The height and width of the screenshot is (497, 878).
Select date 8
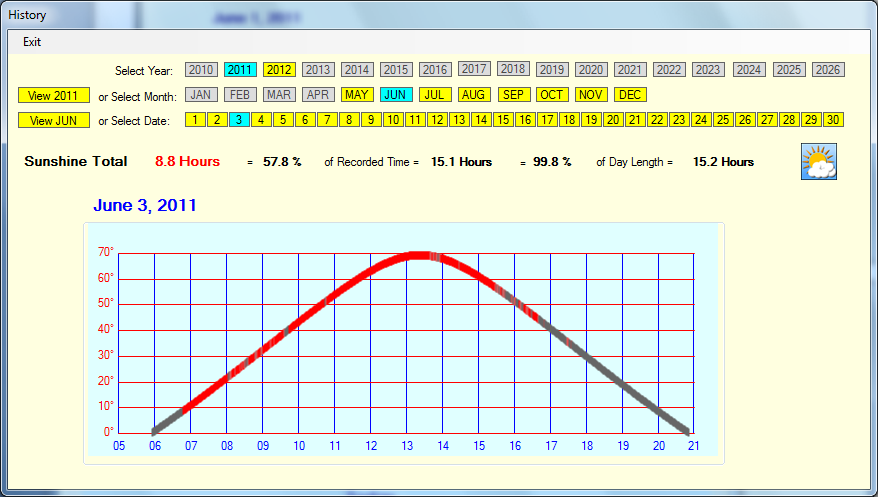(349, 120)
